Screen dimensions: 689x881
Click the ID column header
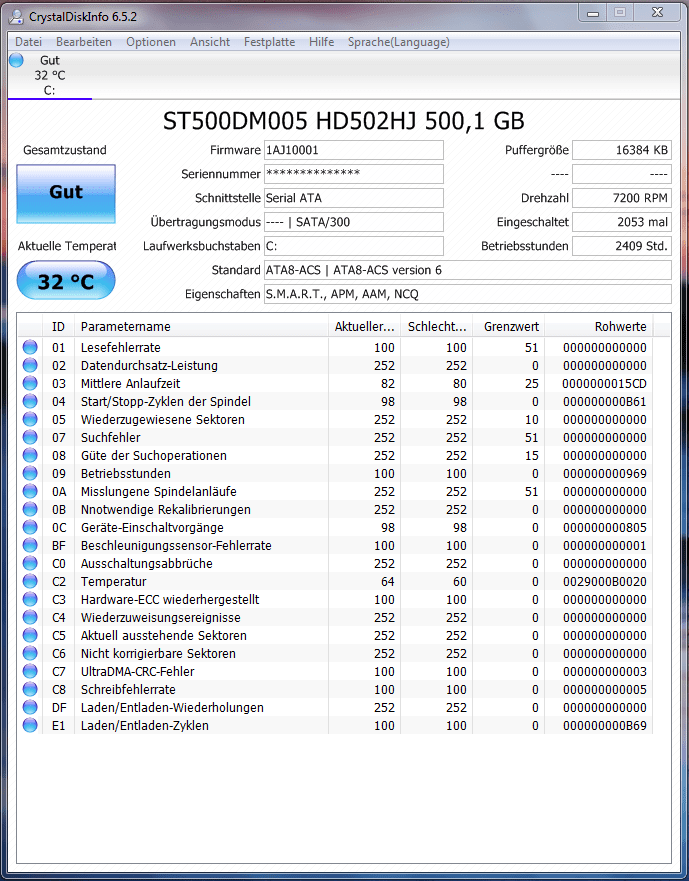point(58,326)
